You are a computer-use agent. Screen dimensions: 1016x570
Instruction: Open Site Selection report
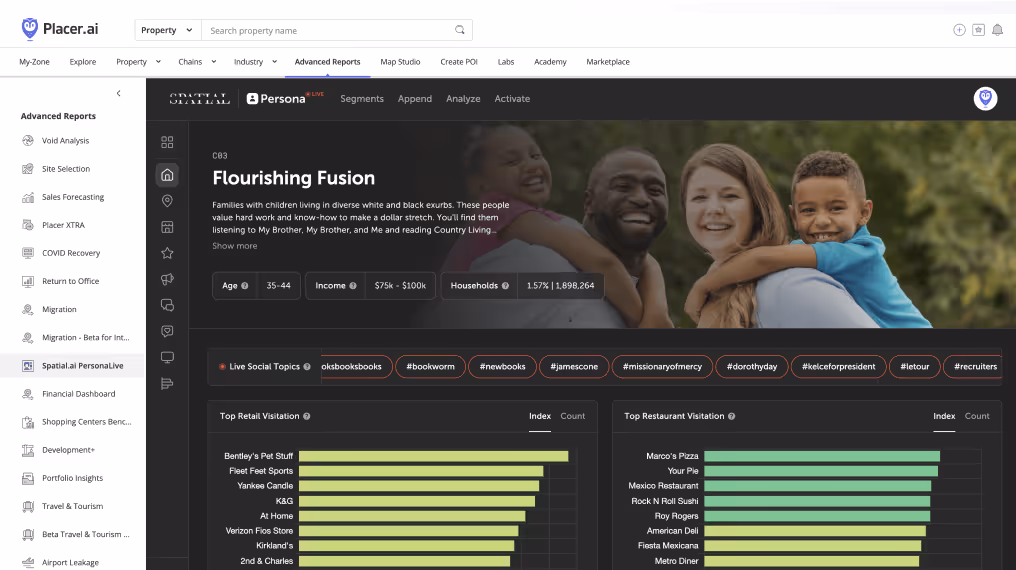pyautogui.click(x=66, y=169)
